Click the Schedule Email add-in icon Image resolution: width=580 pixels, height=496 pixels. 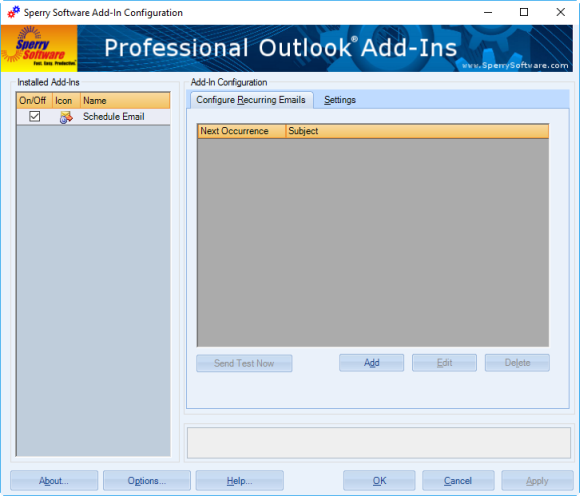pyautogui.click(x=65, y=117)
